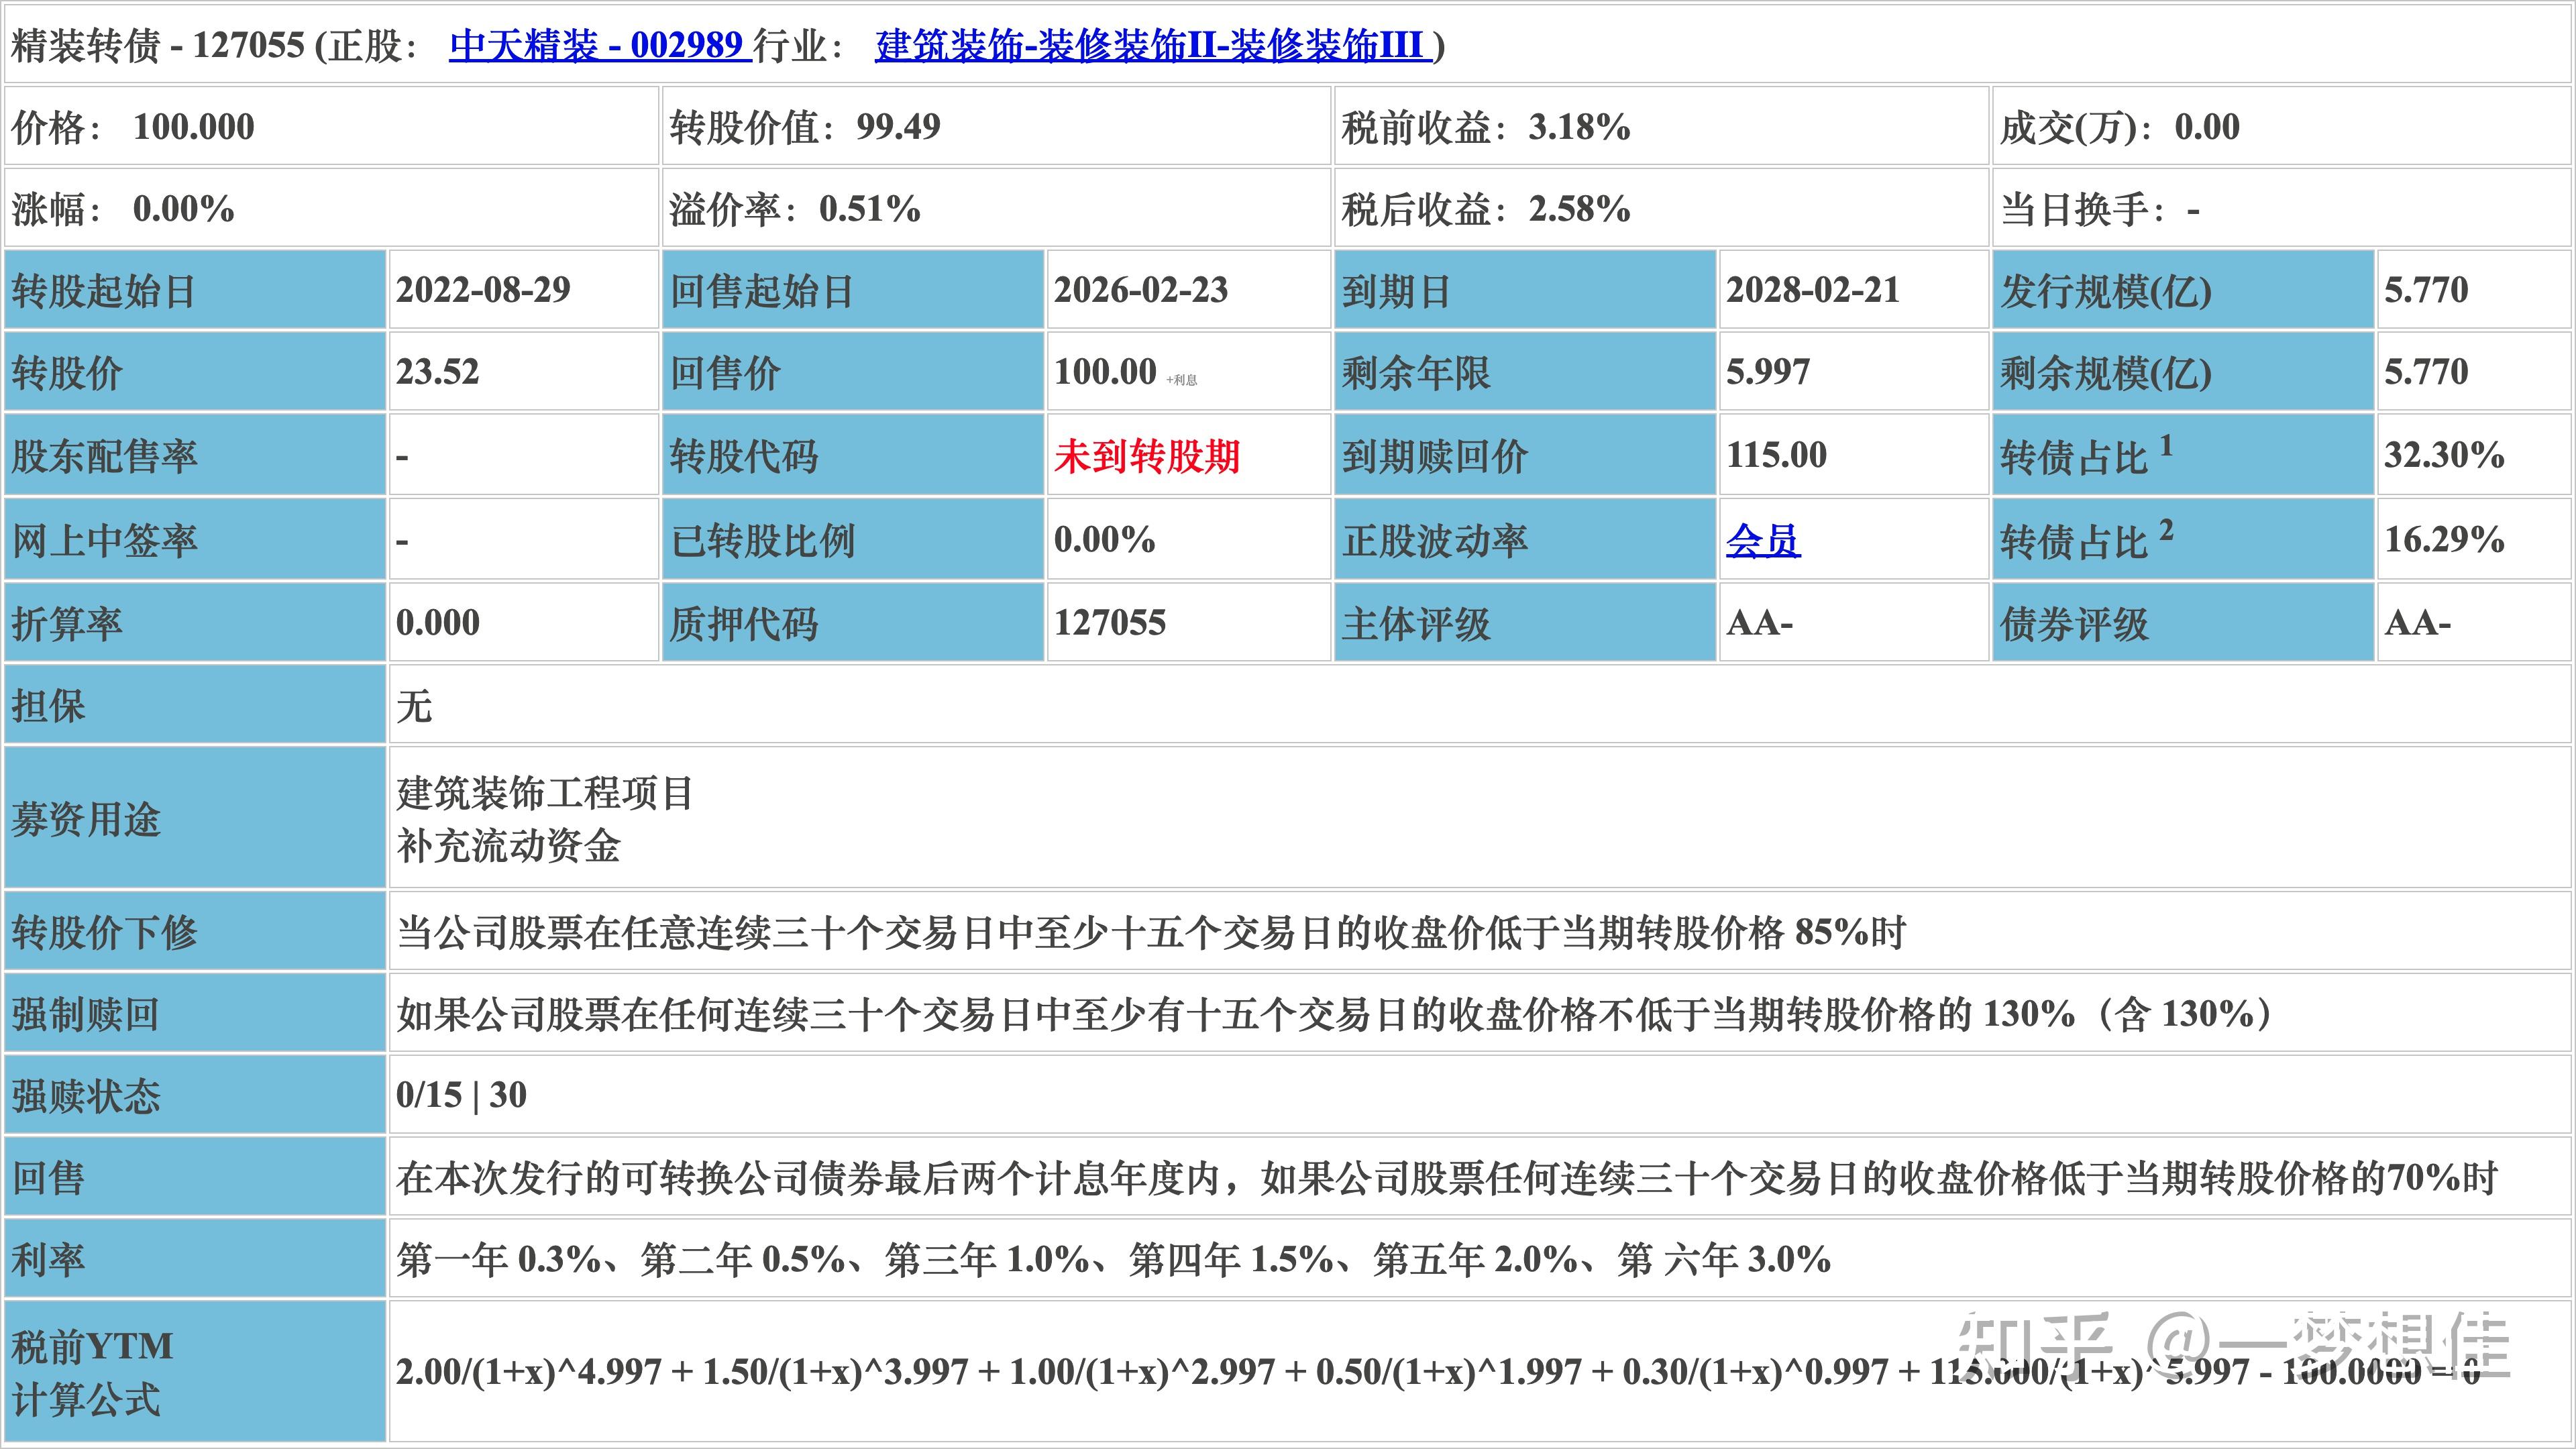Viewport: 2576px width, 1449px height.
Task: Click the 转股价下修 header cell
Action: click(195, 932)
